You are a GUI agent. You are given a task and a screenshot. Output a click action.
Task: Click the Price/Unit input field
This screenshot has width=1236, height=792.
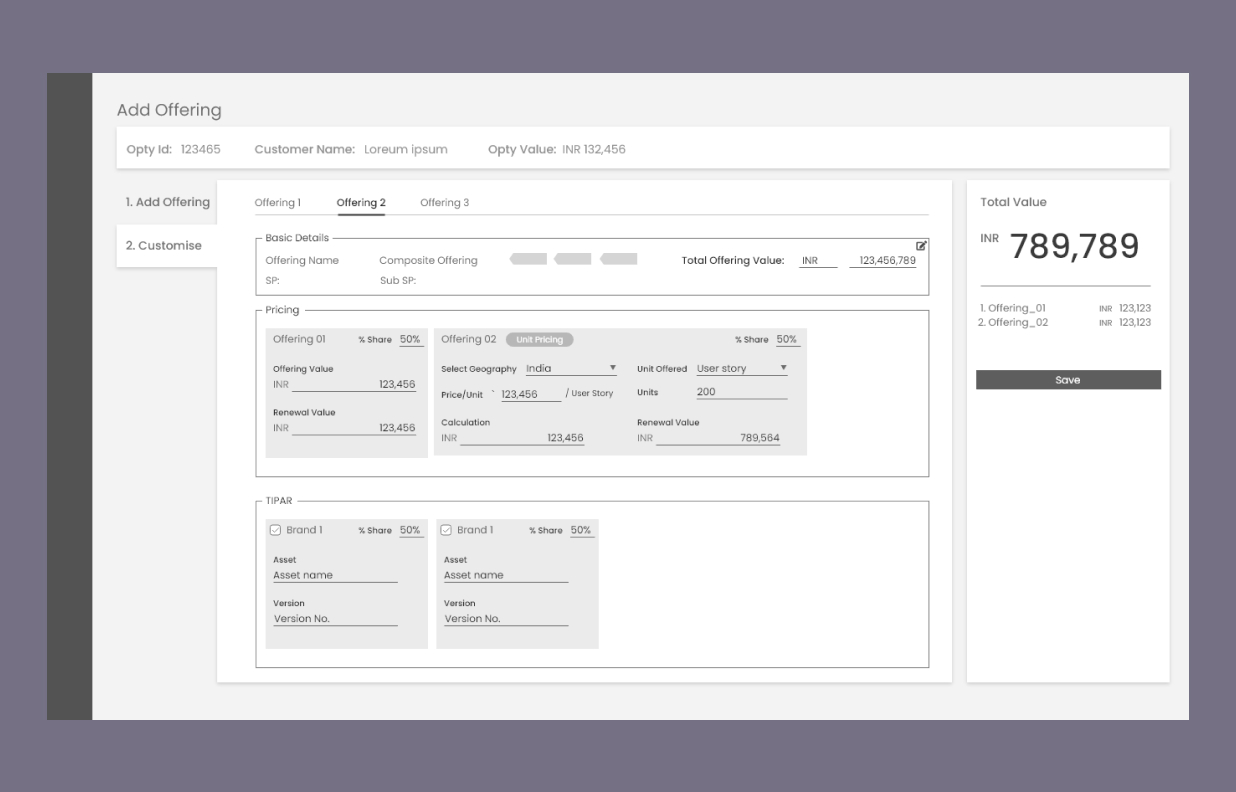[x=531, y=395]
